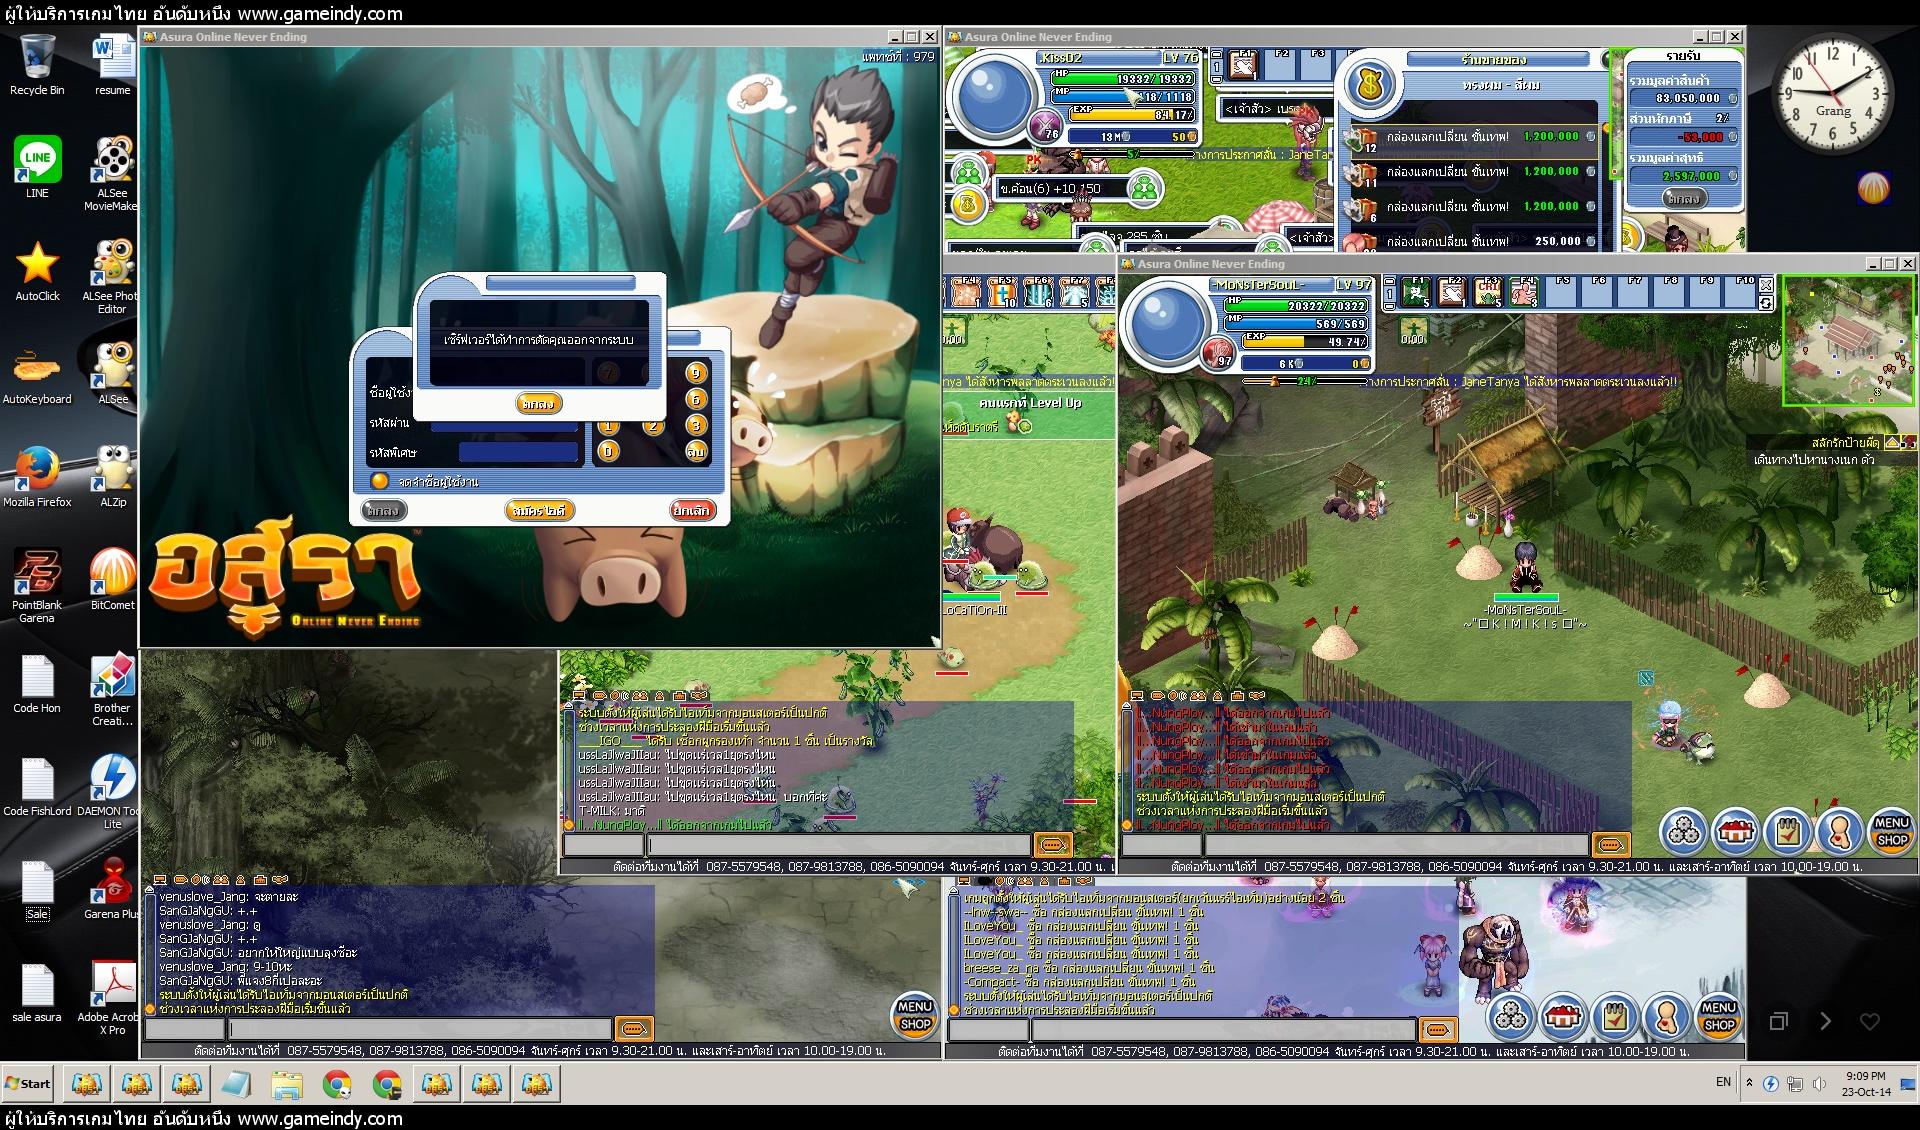Click the EN language indicator

click(x=1723, y=1082)
